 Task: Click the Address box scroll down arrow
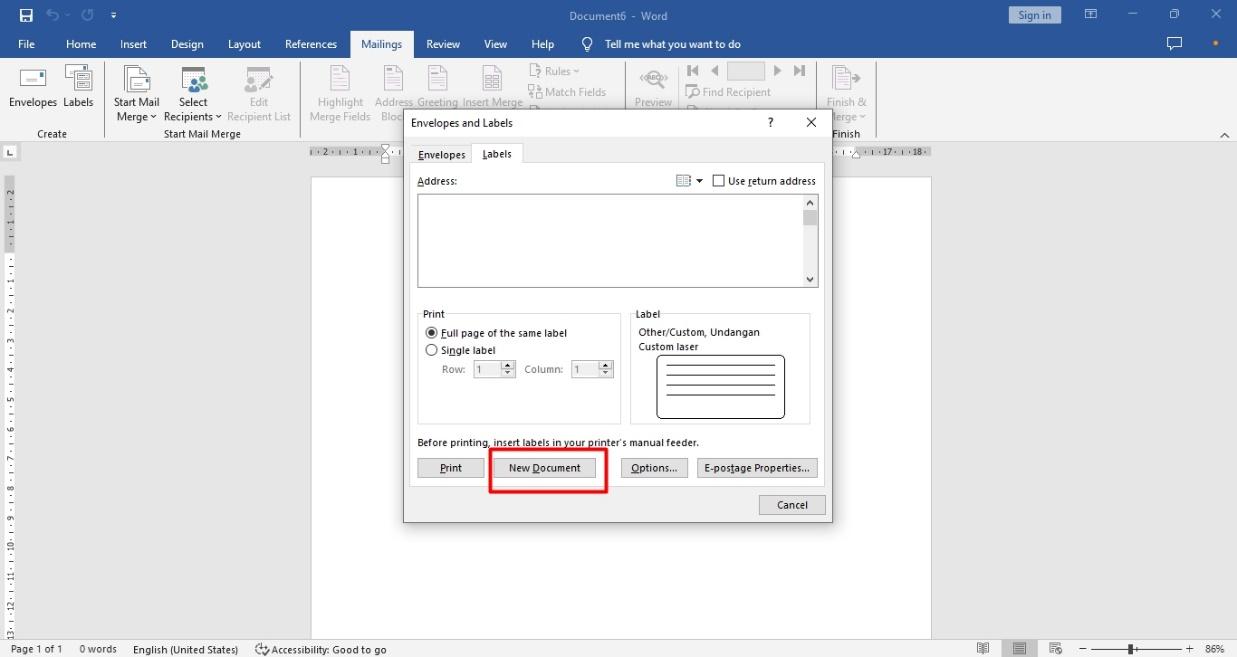[x=810, y=280]
